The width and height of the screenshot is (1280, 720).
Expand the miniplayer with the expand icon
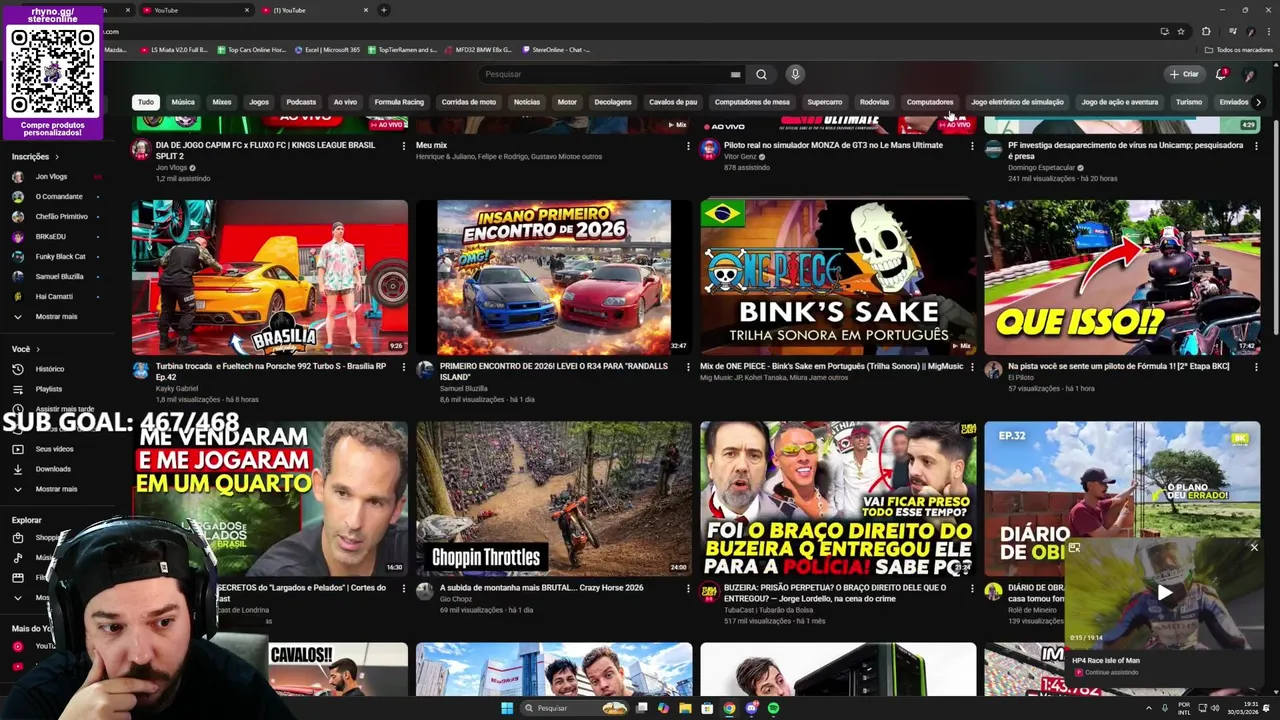coord(1074,548)
